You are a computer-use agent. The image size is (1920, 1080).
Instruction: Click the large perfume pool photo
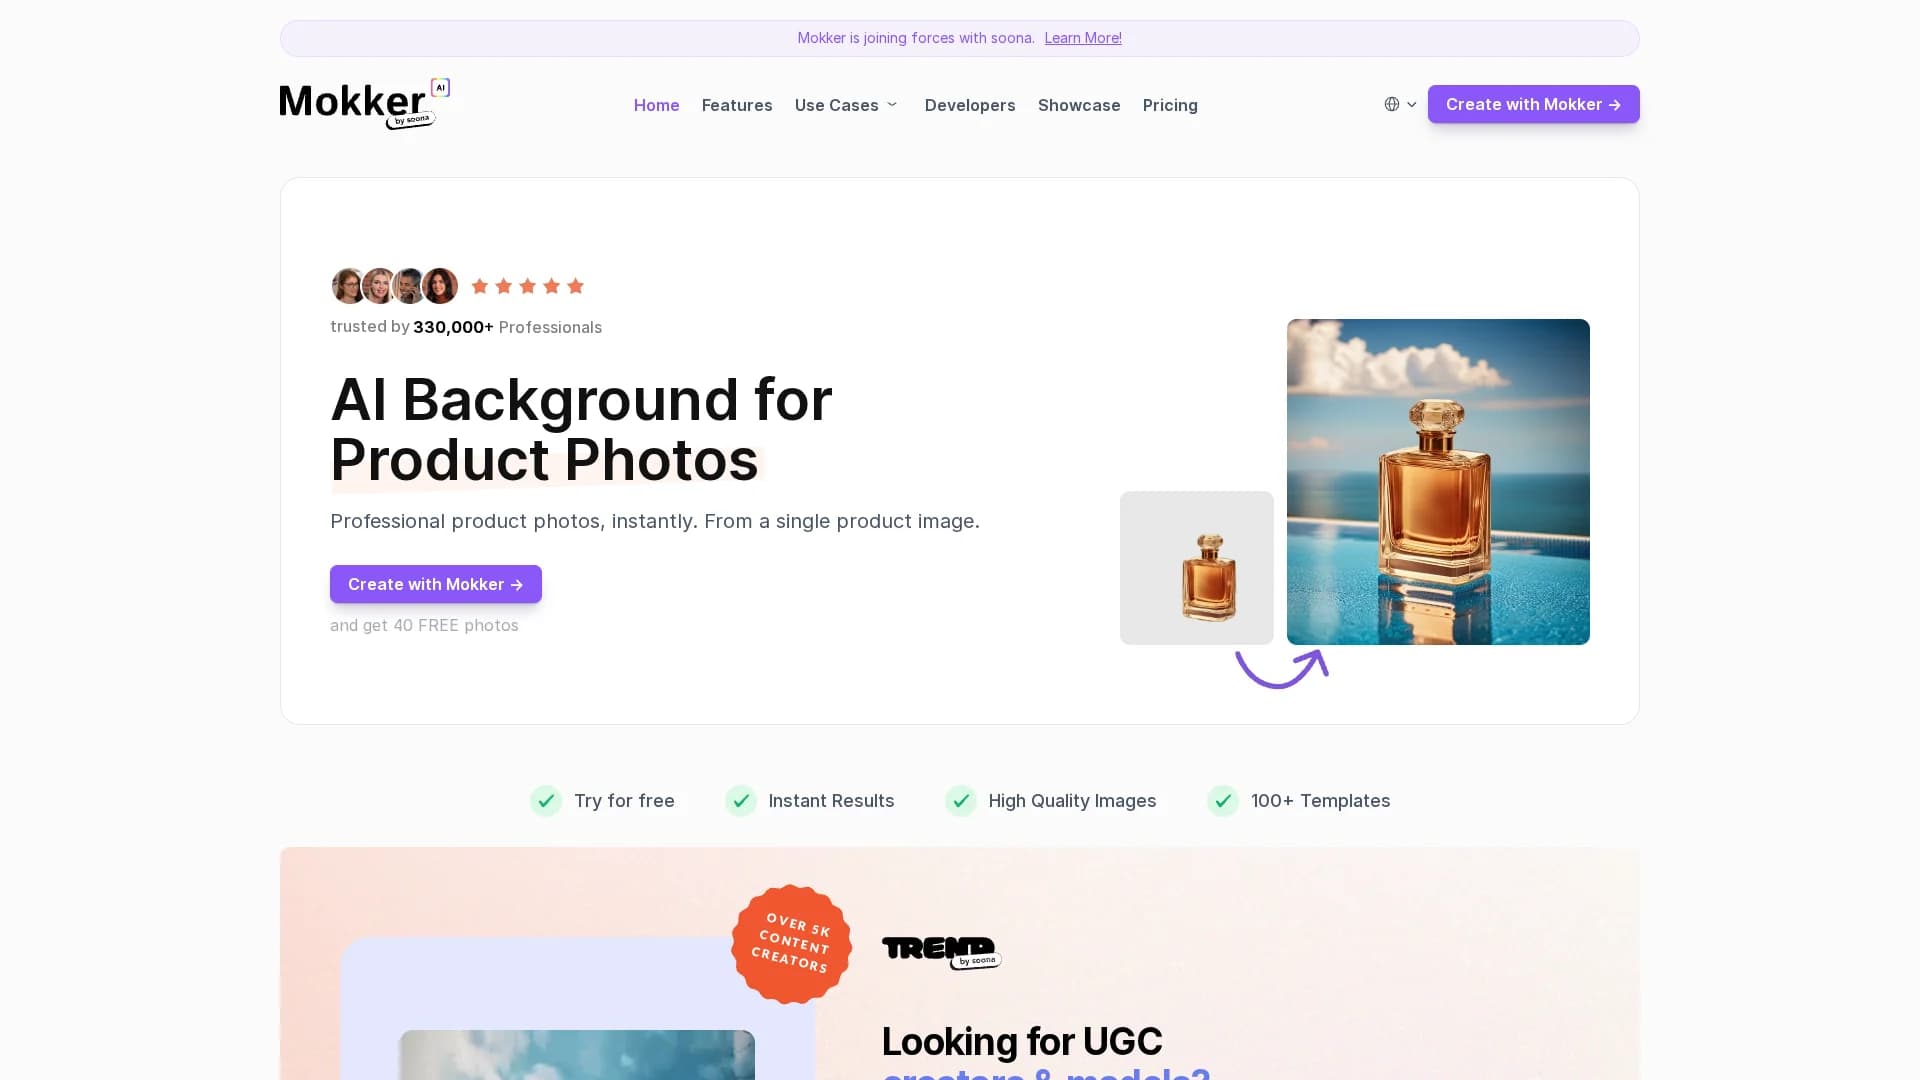(1438, 482)
